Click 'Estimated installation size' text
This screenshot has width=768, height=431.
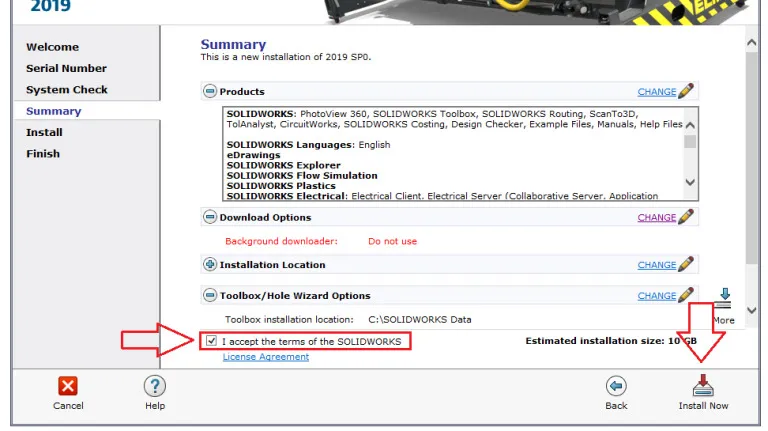(x=611, y=340)
